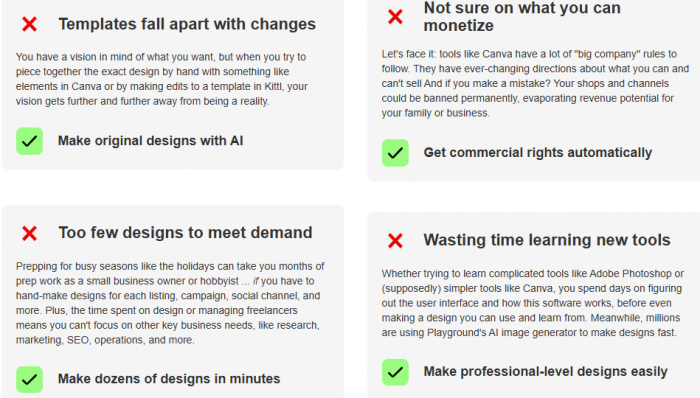The height and width of the screenshot is (398, 700).
Task: Click 'Make dozens of designs in minutes' text
Action: coord(169,379)
